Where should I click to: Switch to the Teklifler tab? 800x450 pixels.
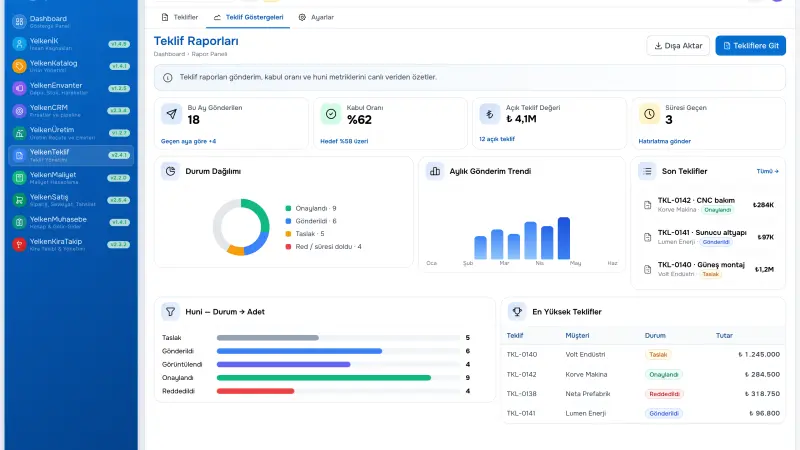tap(180, 17)
